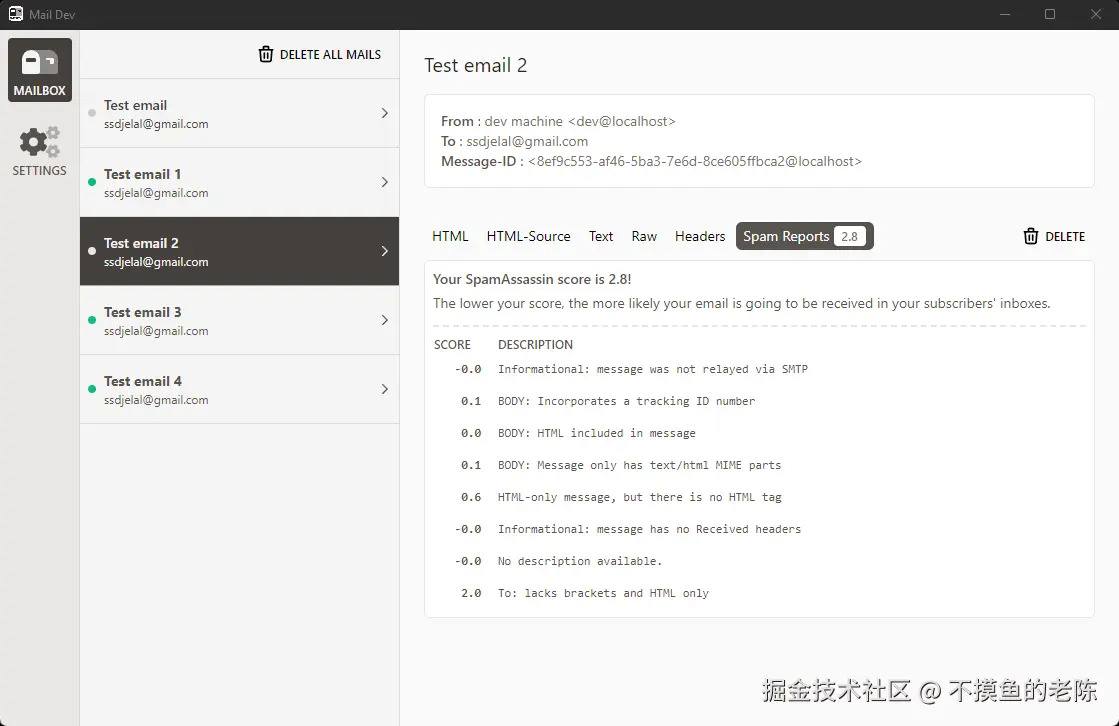
Task: Click row: Message only has text/html MIME parts
Action: pyautogui.click(x=639, y=465)
